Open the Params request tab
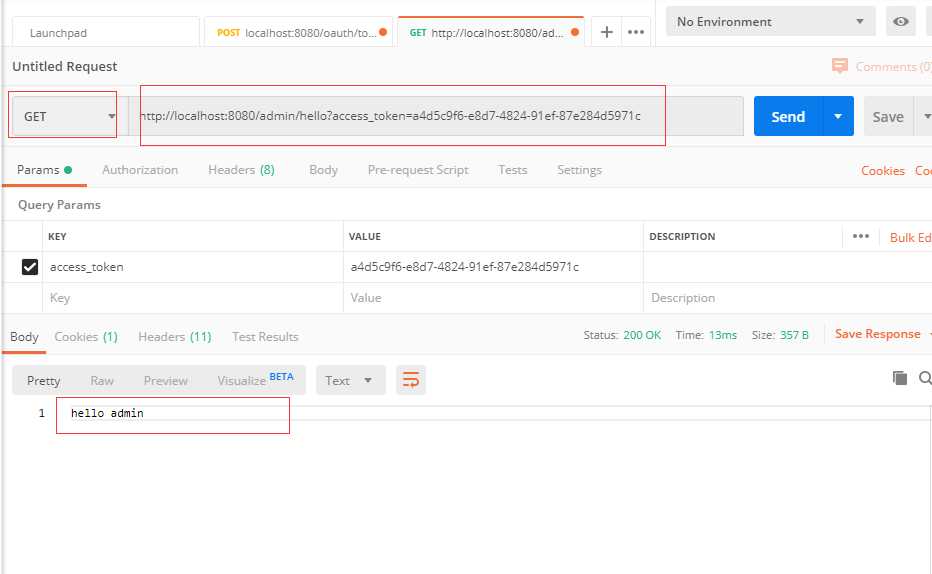This screenshot has height=574, width=932. point(44,170)
